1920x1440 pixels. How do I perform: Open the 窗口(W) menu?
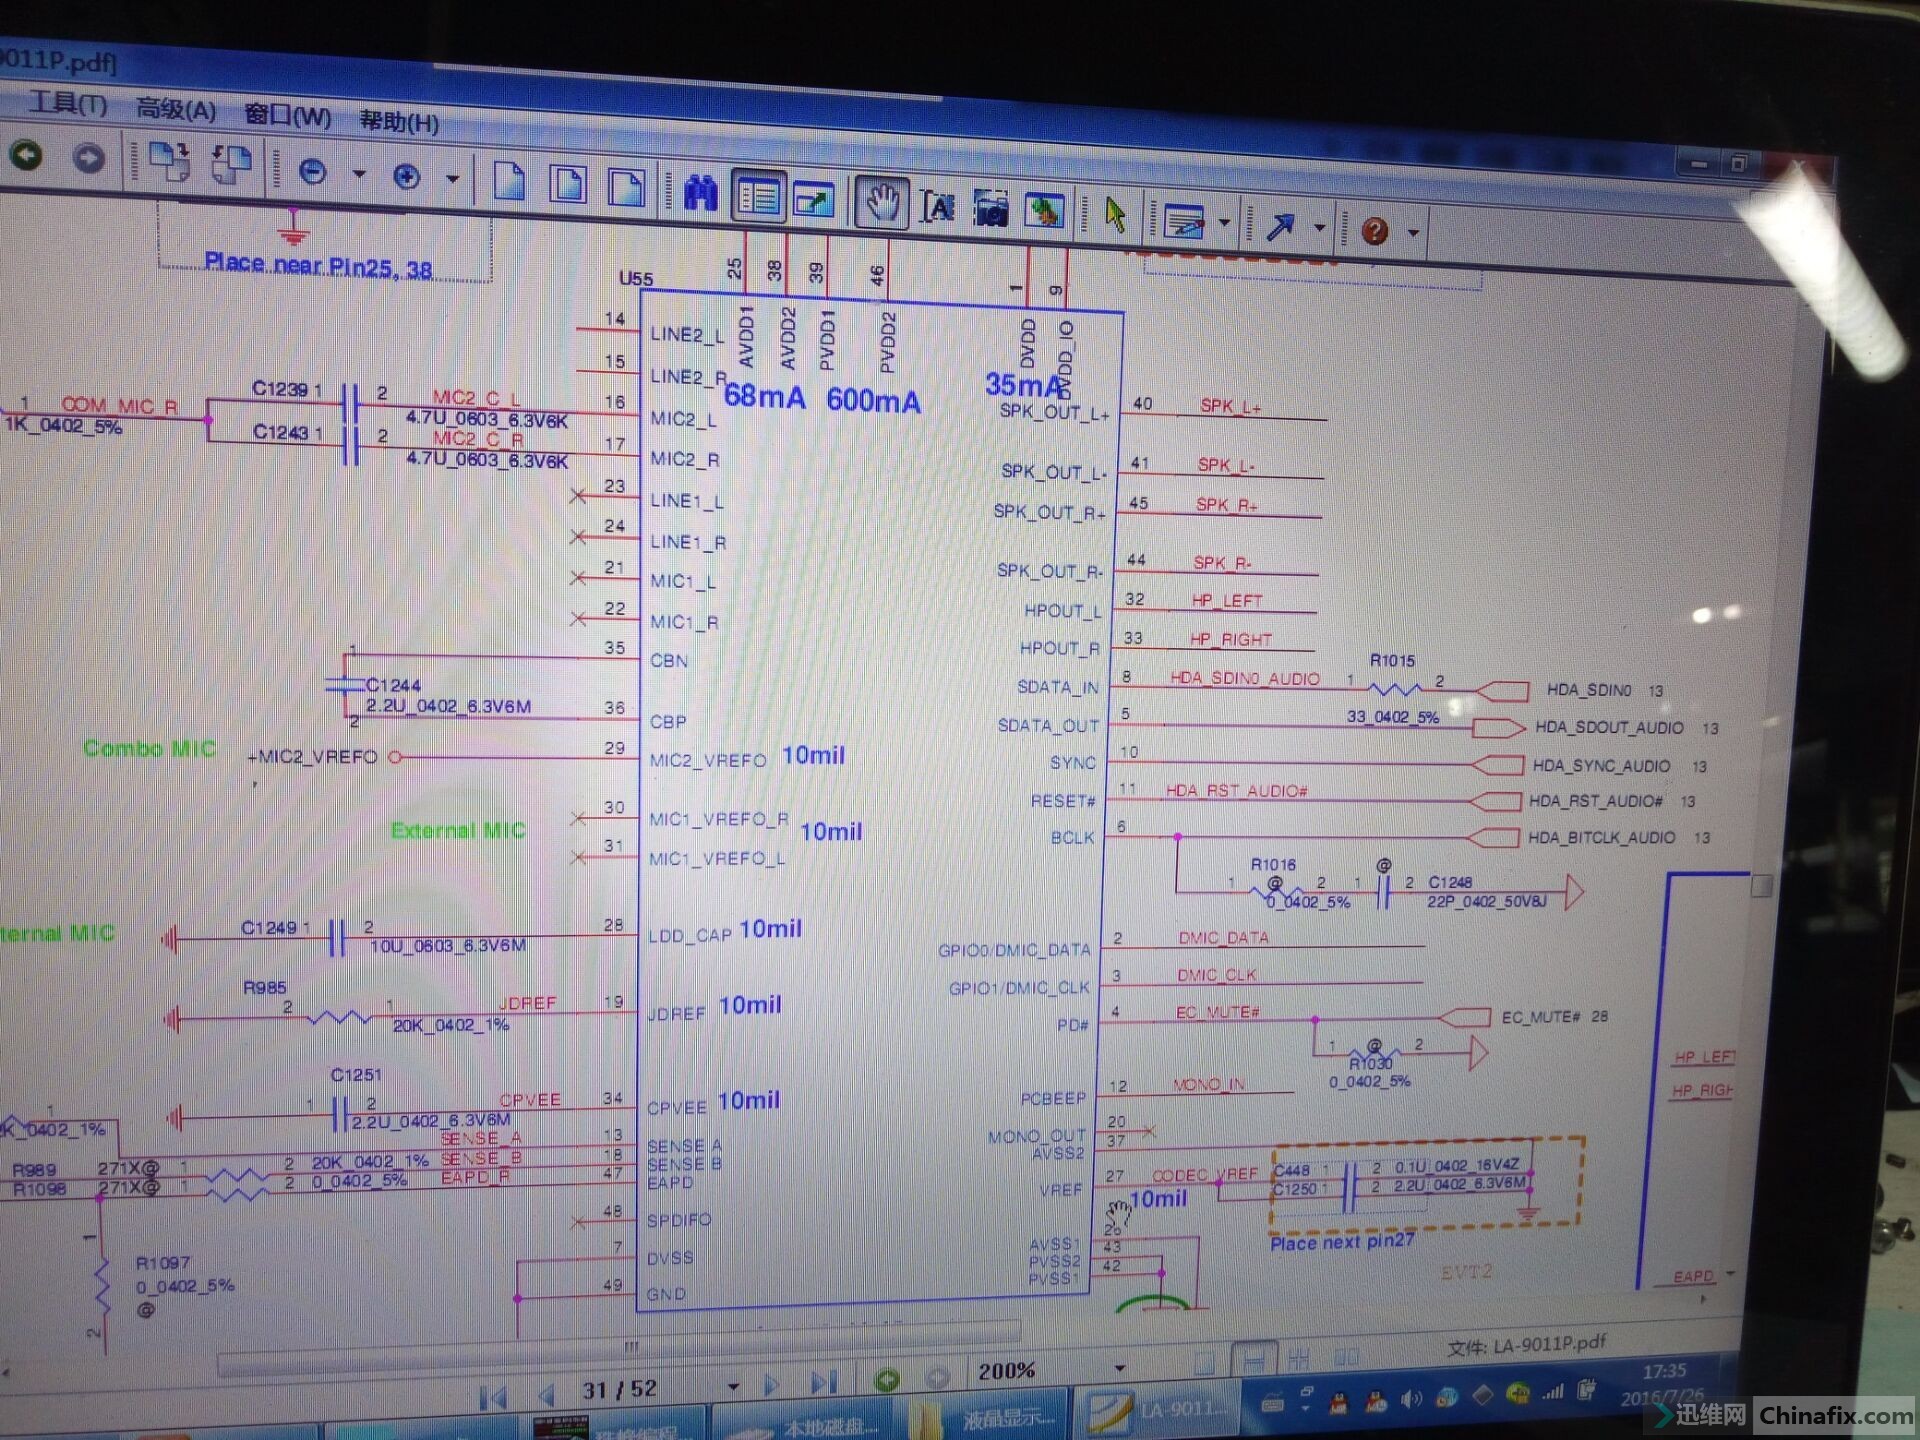tap(287, 115)
